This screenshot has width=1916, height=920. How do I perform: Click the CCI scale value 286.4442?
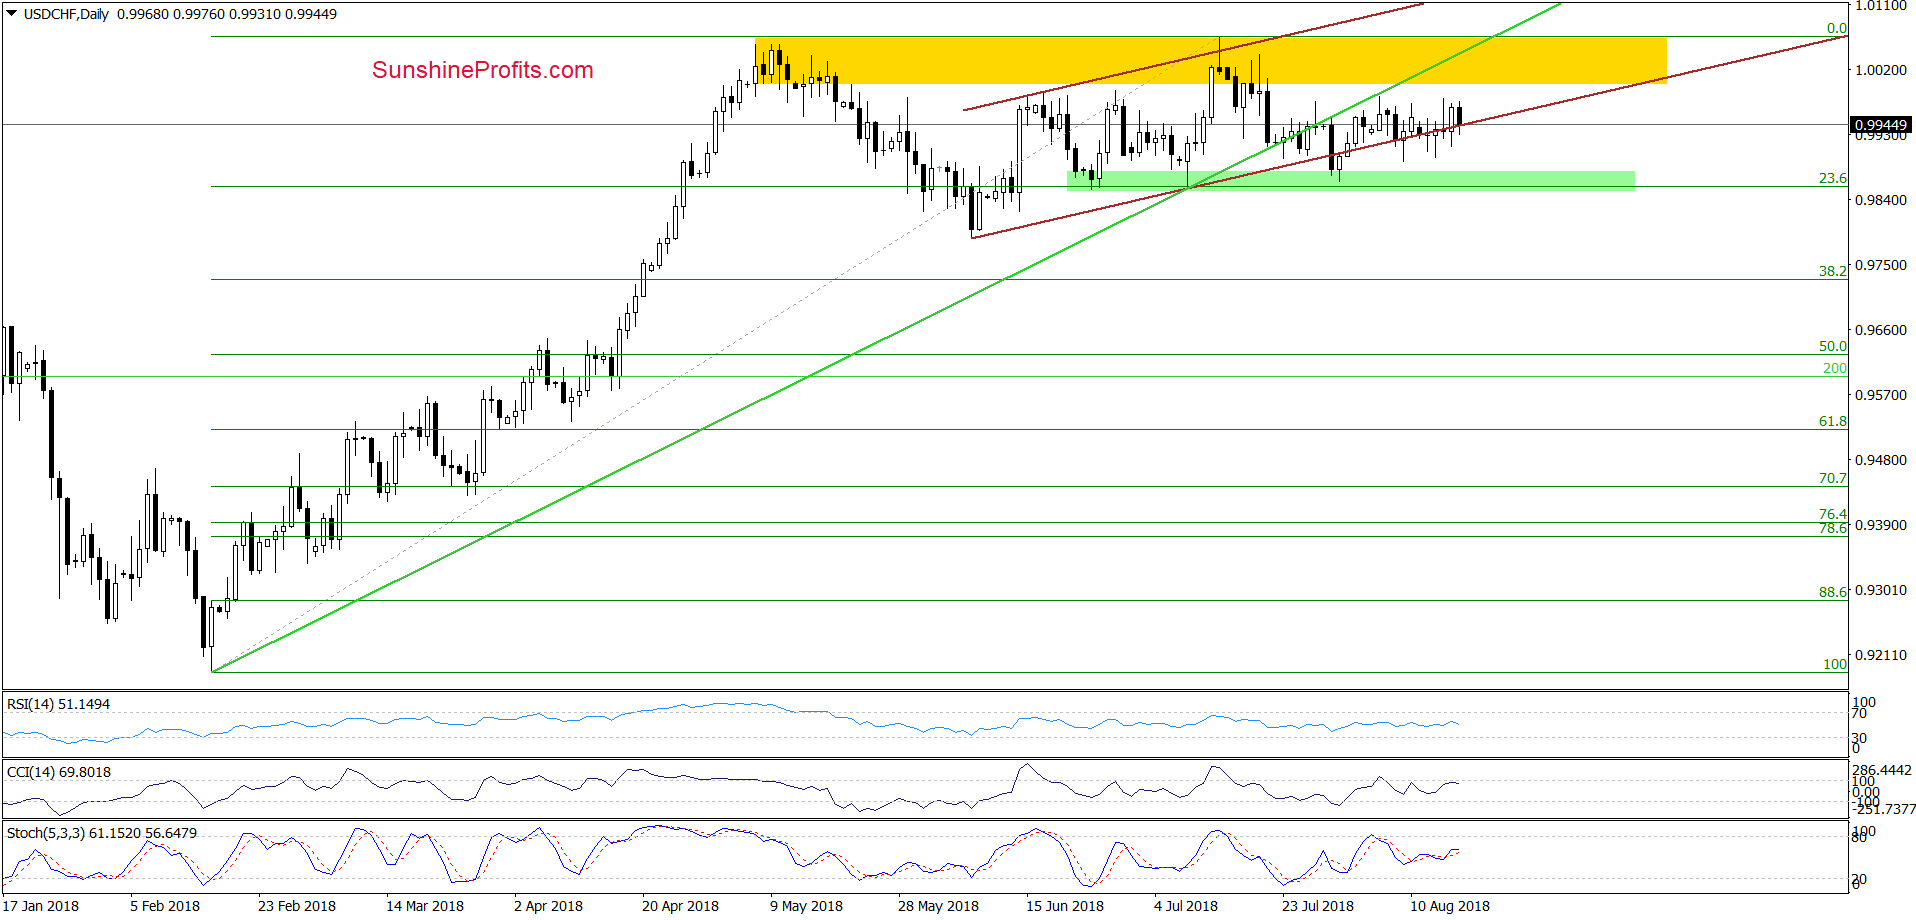click(1882, 771)
